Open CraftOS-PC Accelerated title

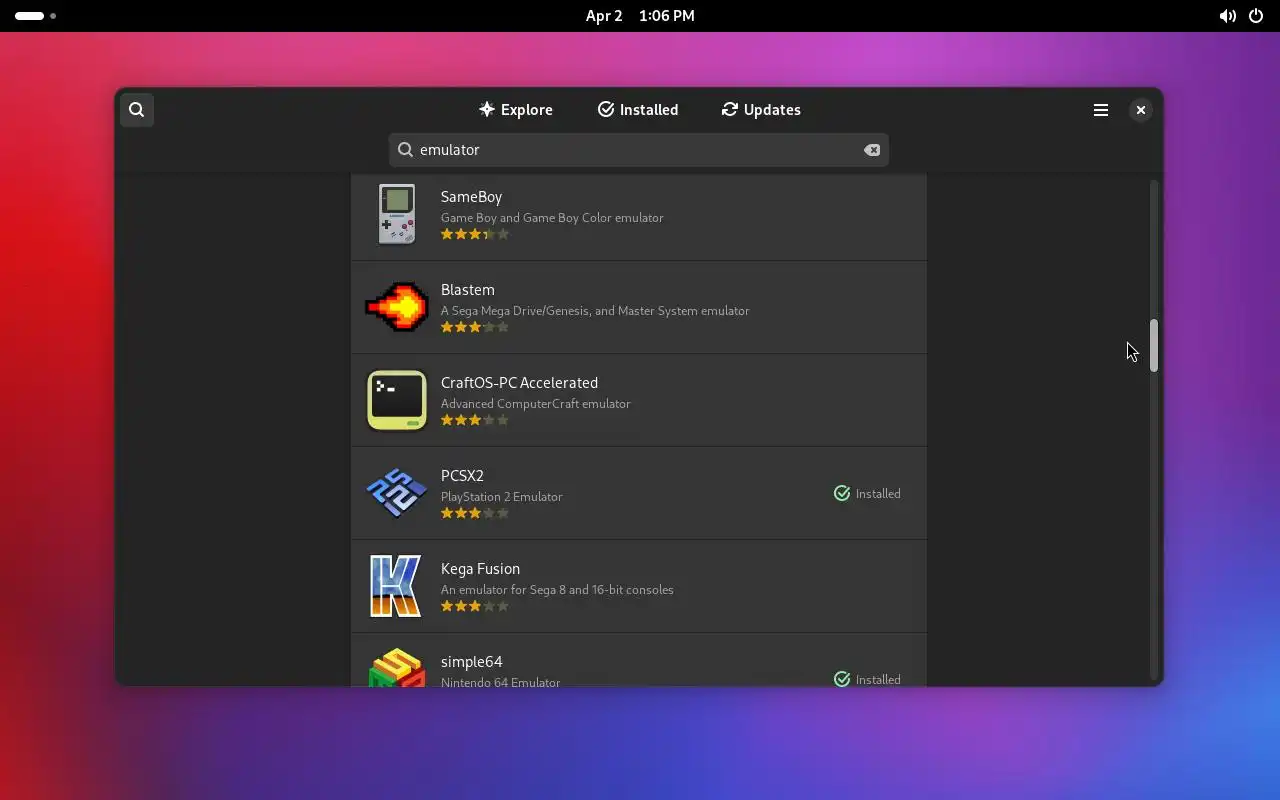[519, 383]
